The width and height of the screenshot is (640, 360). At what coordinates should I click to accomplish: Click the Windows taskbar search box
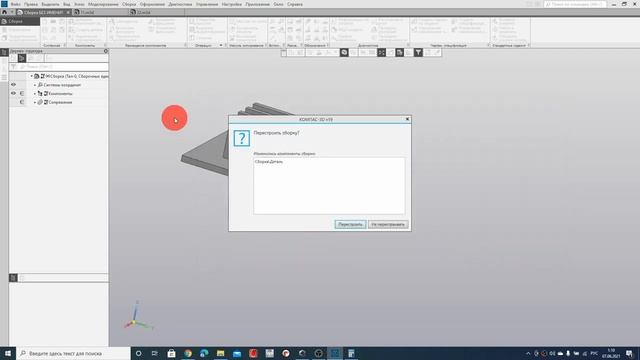73,353
